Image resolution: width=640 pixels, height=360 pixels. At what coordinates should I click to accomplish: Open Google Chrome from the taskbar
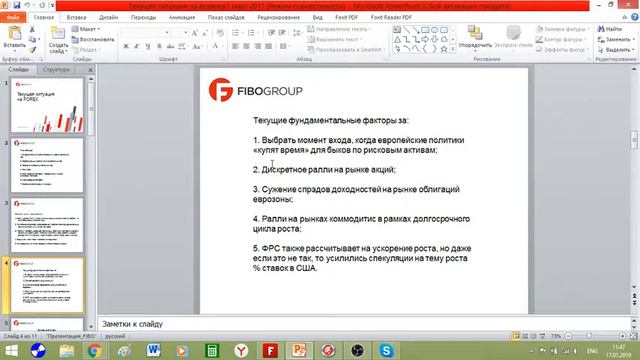click(x=94, y=351)
